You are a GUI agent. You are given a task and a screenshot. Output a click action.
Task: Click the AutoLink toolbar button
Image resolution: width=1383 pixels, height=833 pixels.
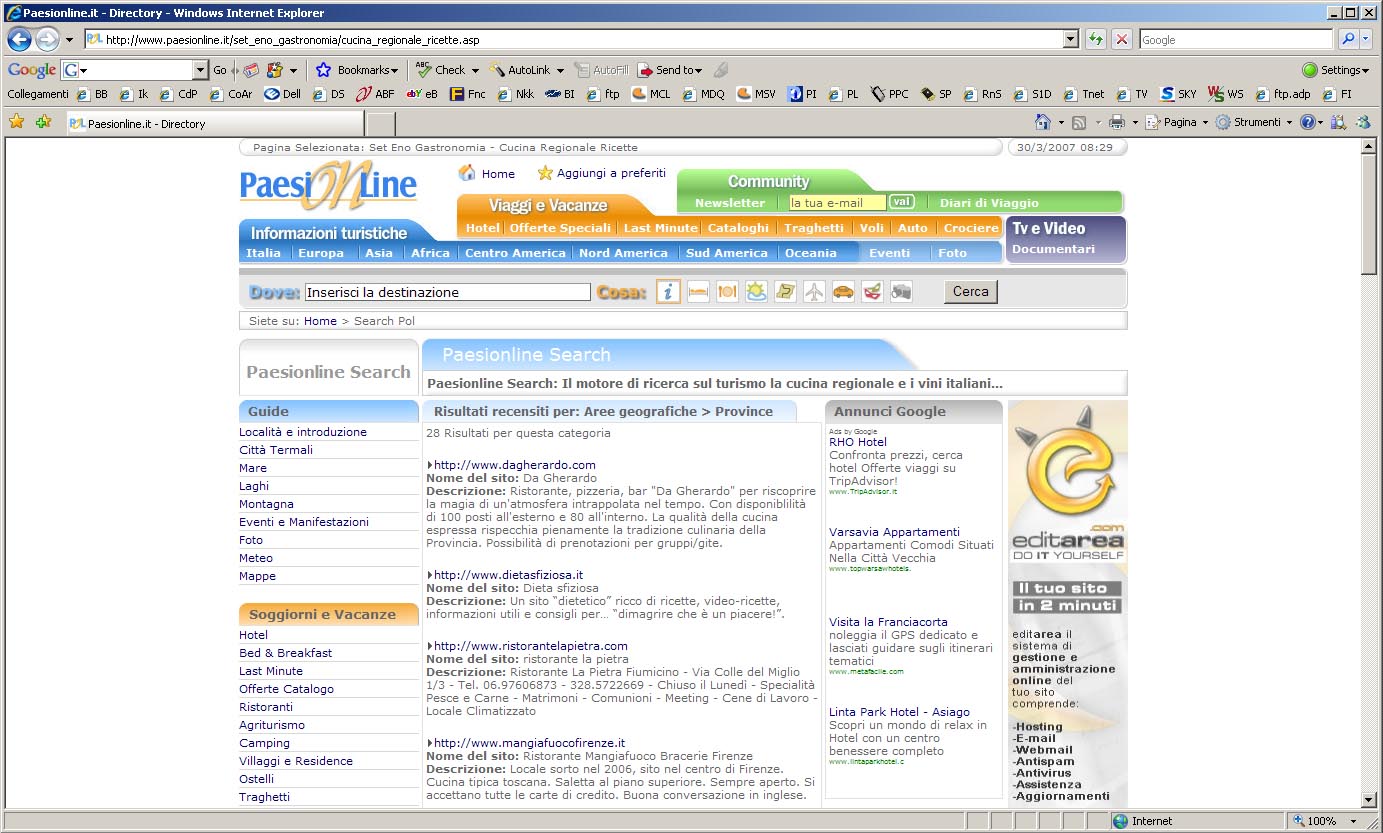coord(520,70)
